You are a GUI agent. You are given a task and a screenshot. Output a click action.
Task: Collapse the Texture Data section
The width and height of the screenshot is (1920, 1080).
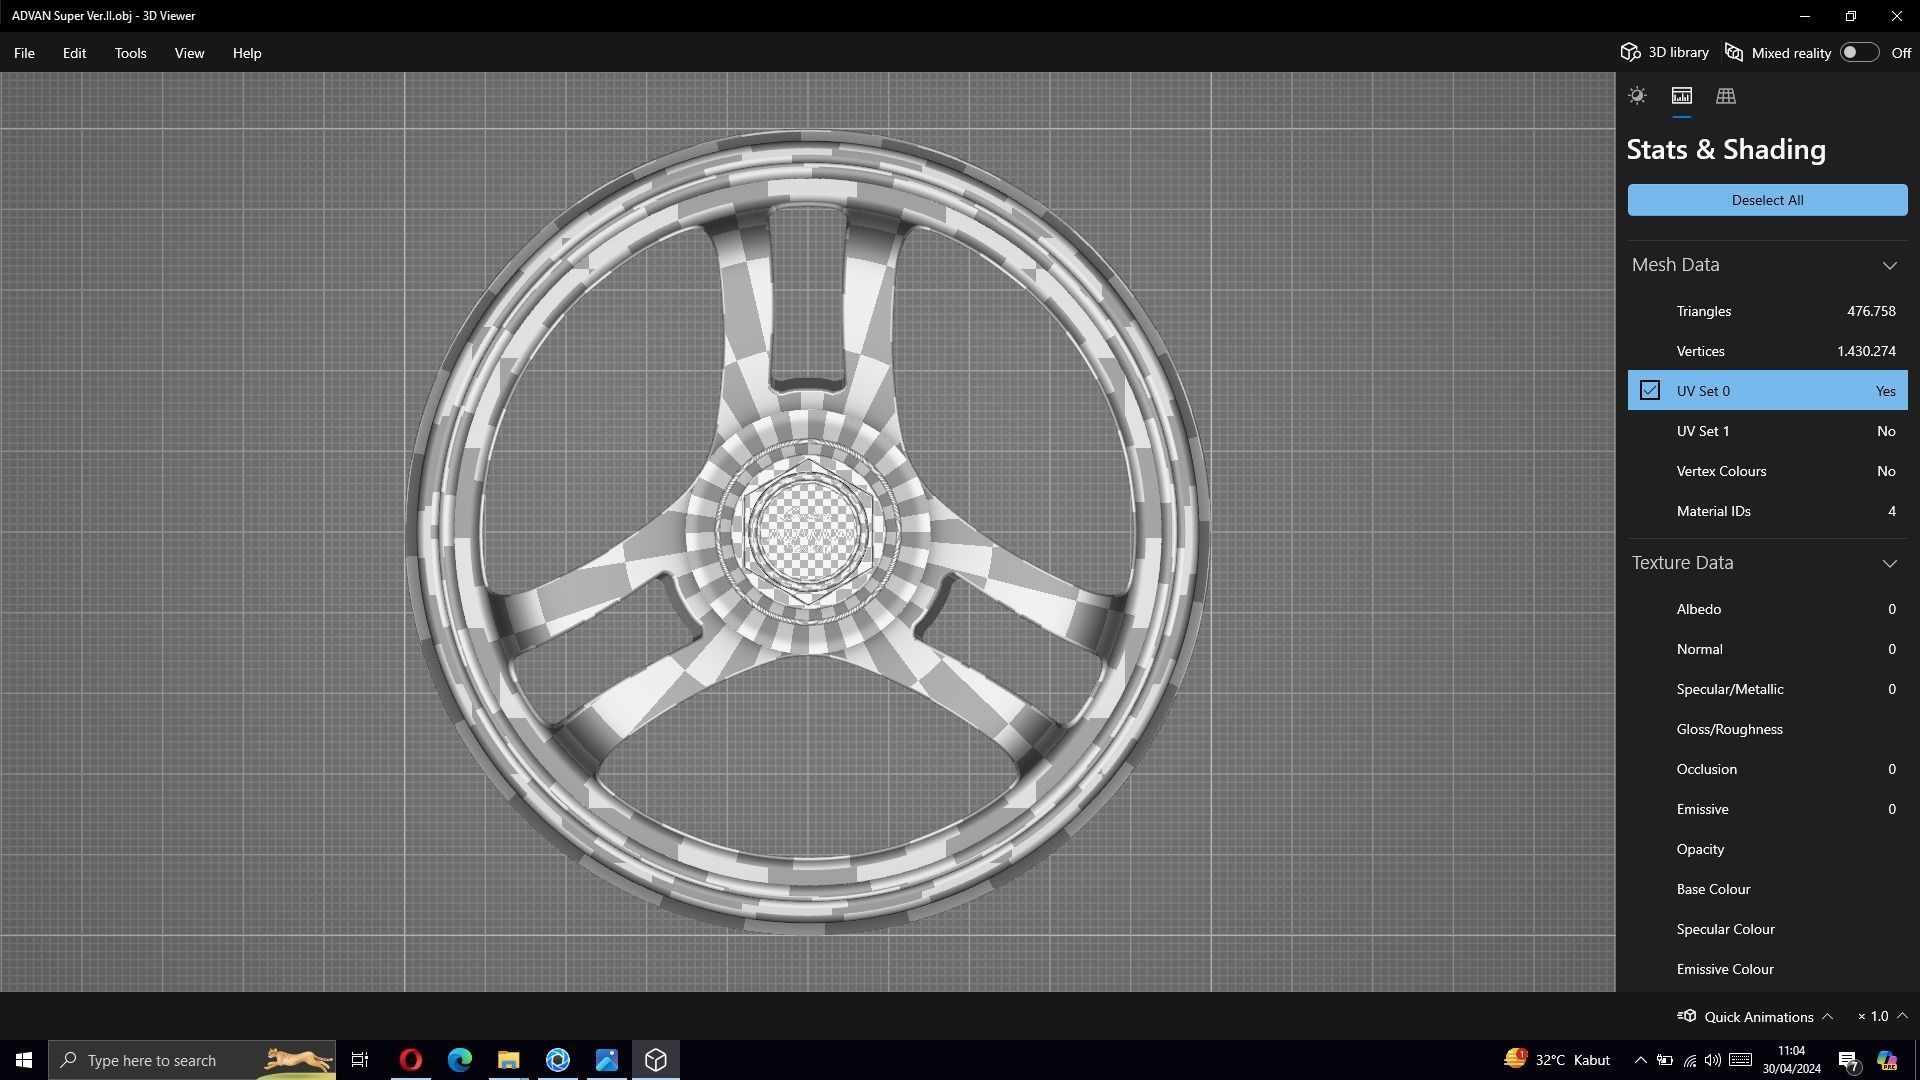coord(1889,563)
